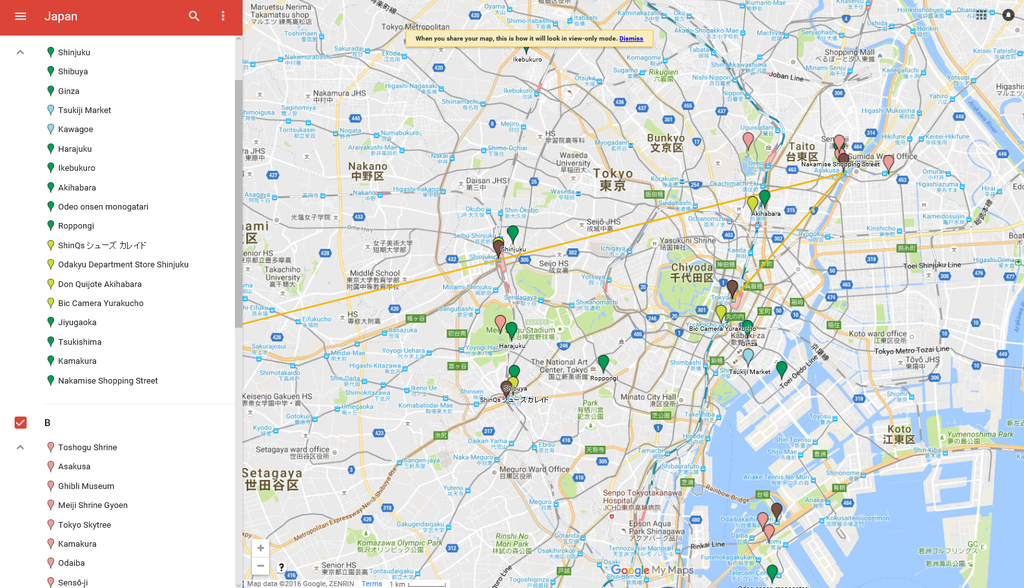Select Ghibli Museum in layer B

coord(86,486)
